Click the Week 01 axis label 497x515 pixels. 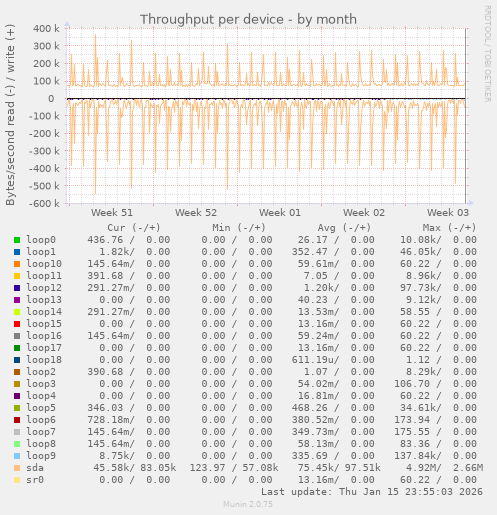point(280,213)
